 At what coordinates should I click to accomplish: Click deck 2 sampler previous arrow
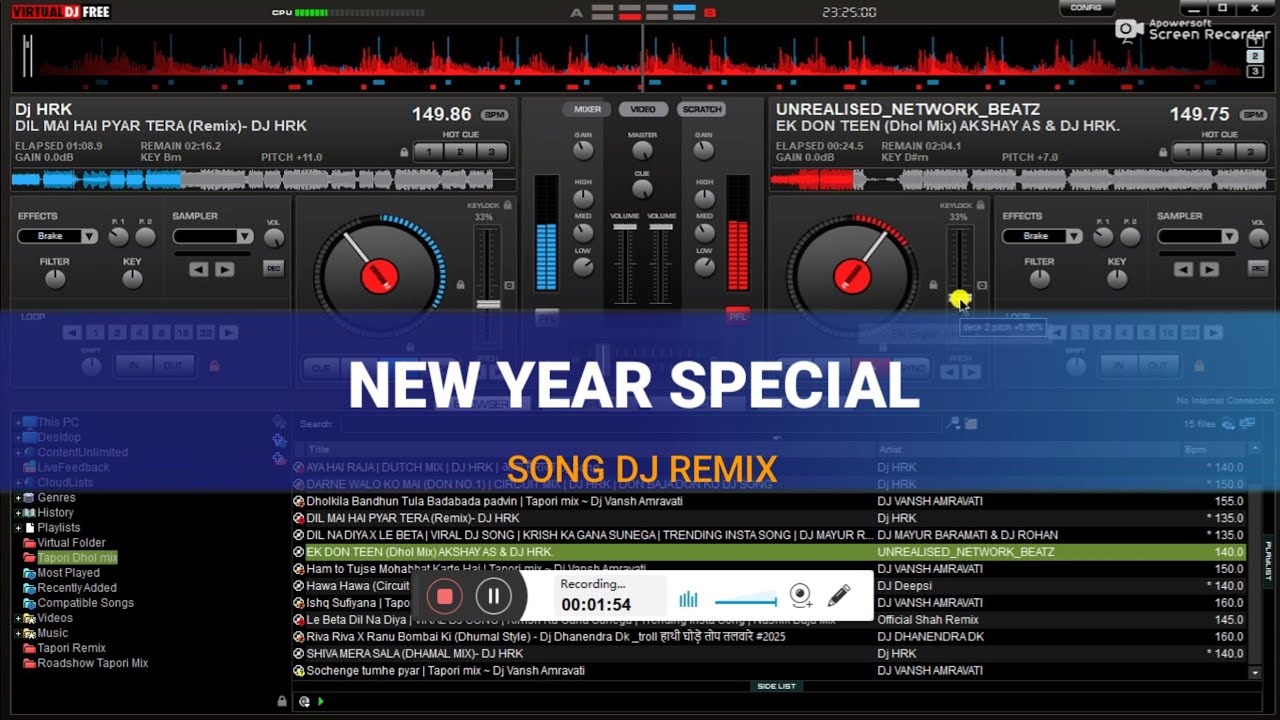coord(1184,269)
